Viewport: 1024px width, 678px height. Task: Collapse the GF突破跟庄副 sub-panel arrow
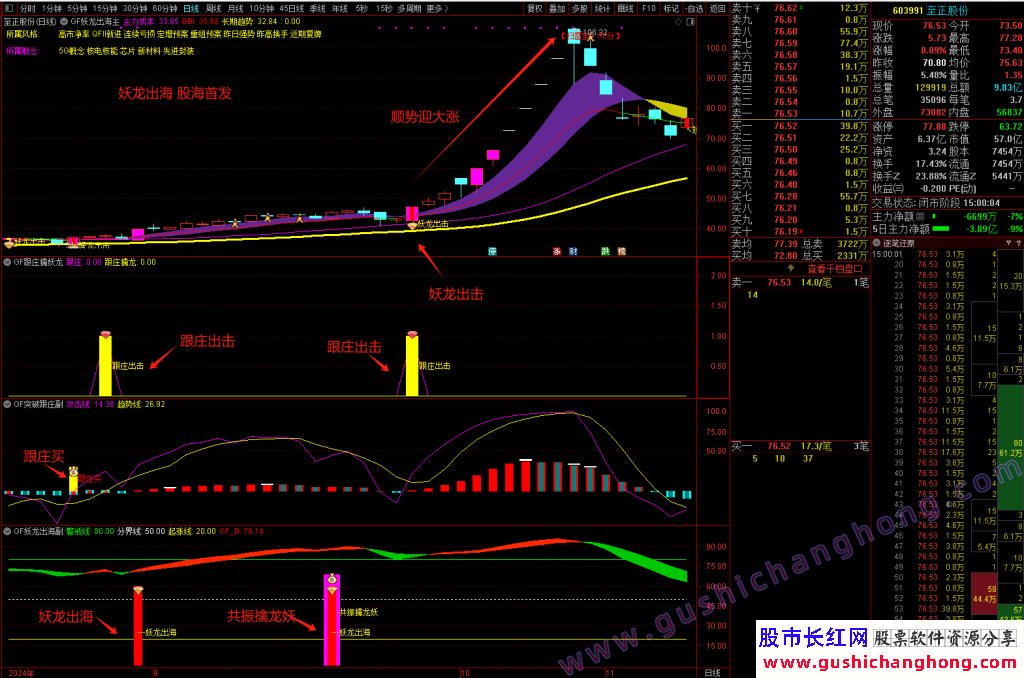tap(8, 404)
